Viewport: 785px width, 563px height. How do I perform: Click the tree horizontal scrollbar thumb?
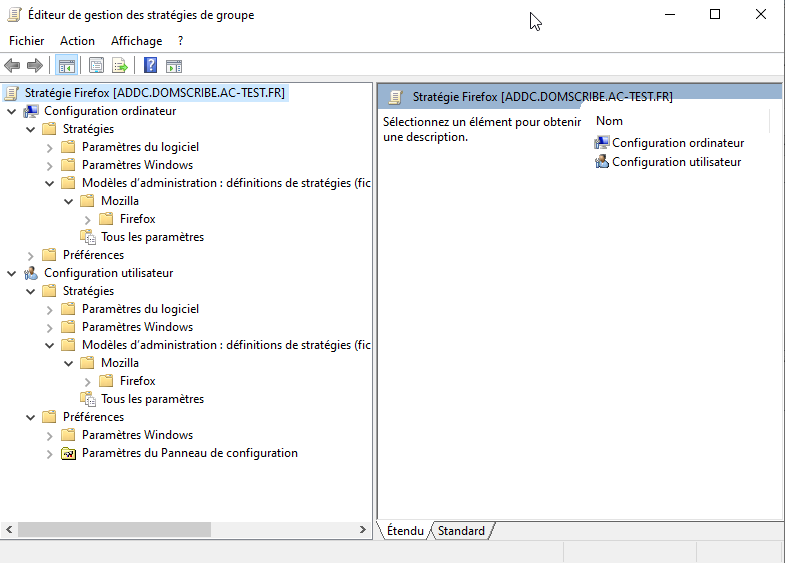coord(114,529)
